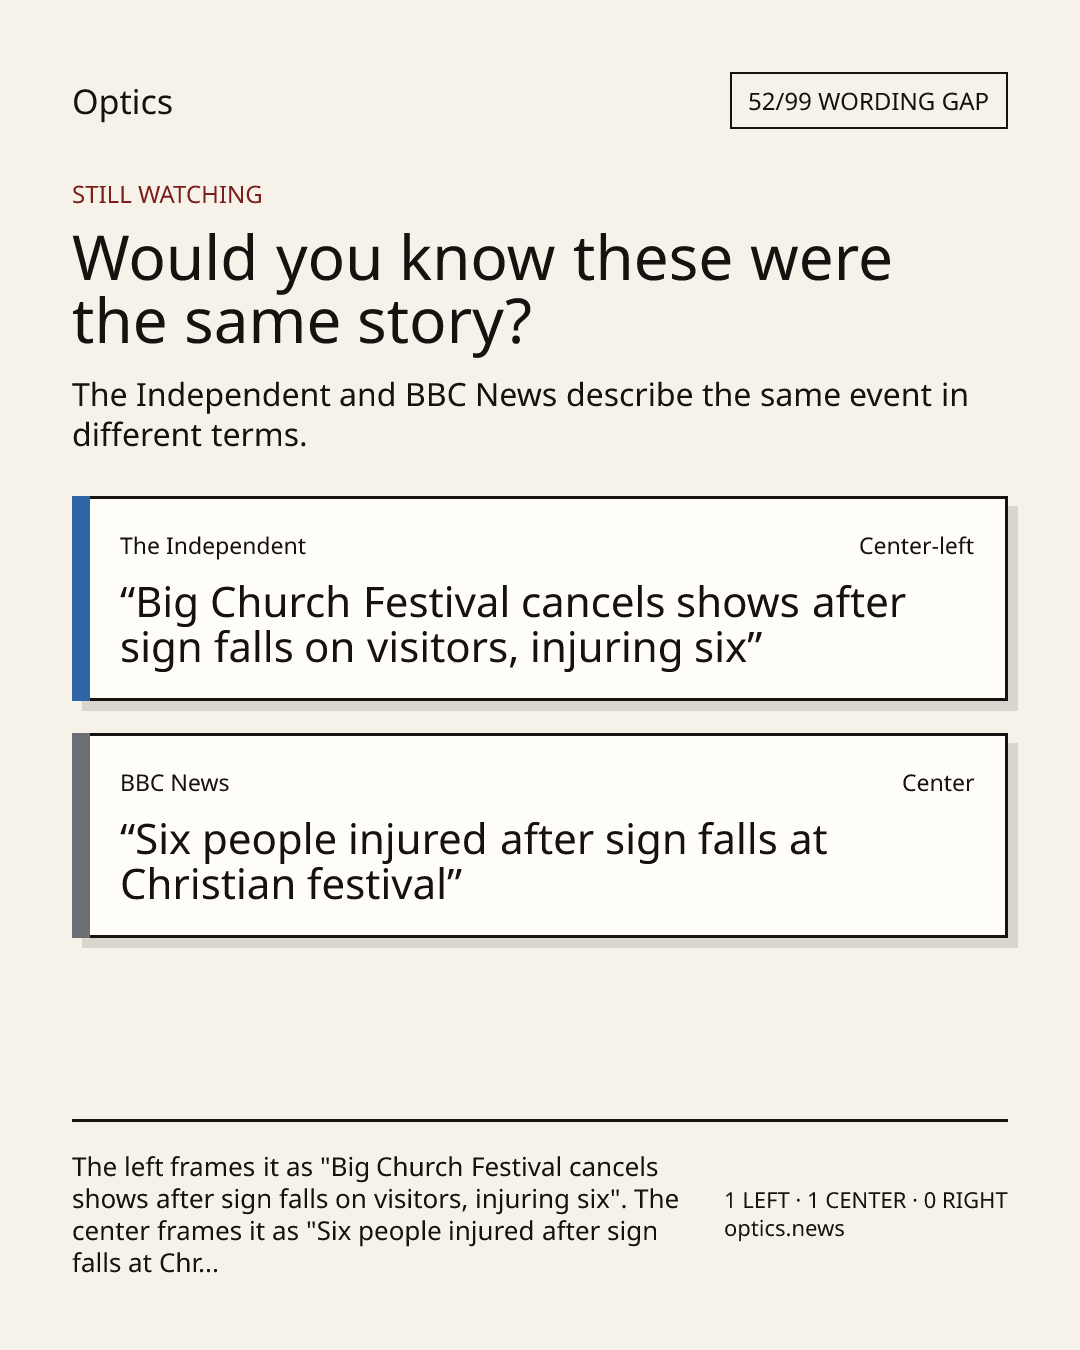Open the optics.news link
This screenshot has height=1350, width=1080.
coord(784,1229)
